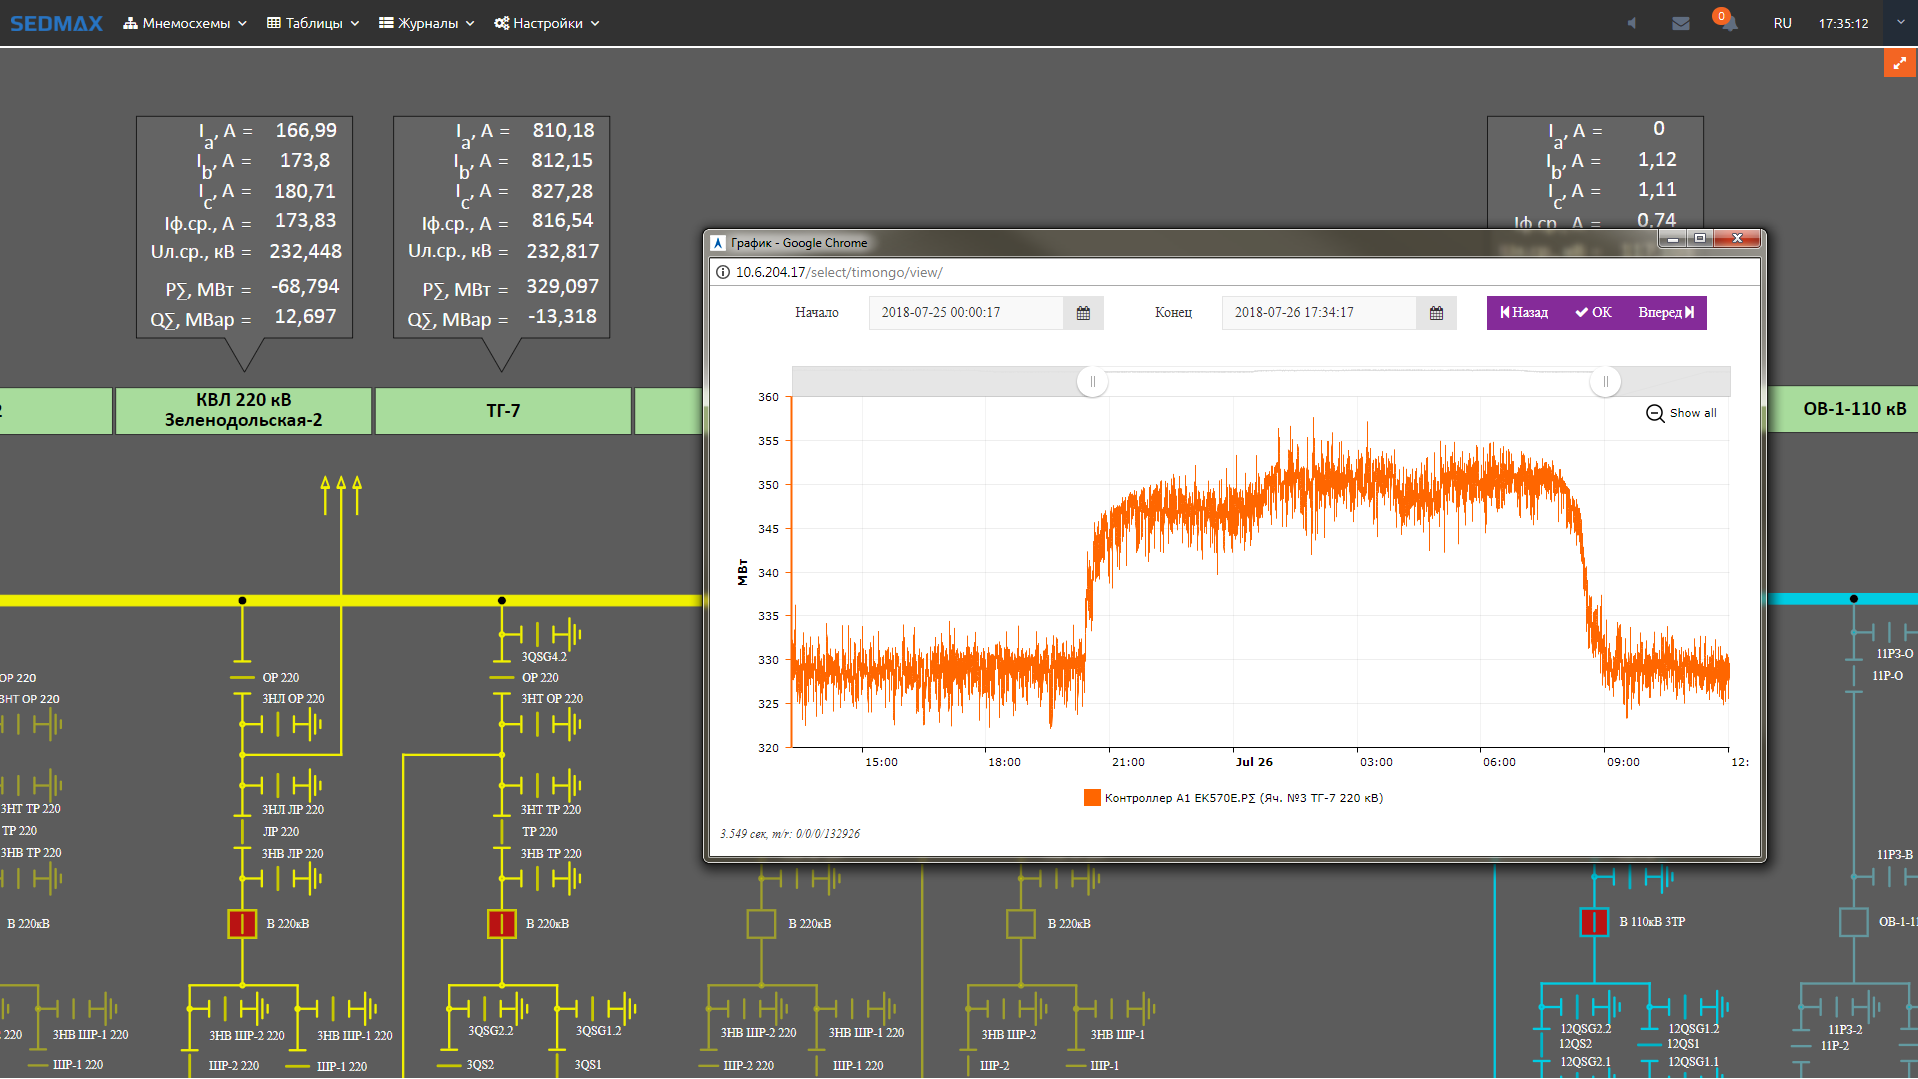
Task: Click the mail envelope icon
Action: pyautogui.click(x=1680, y=23)
